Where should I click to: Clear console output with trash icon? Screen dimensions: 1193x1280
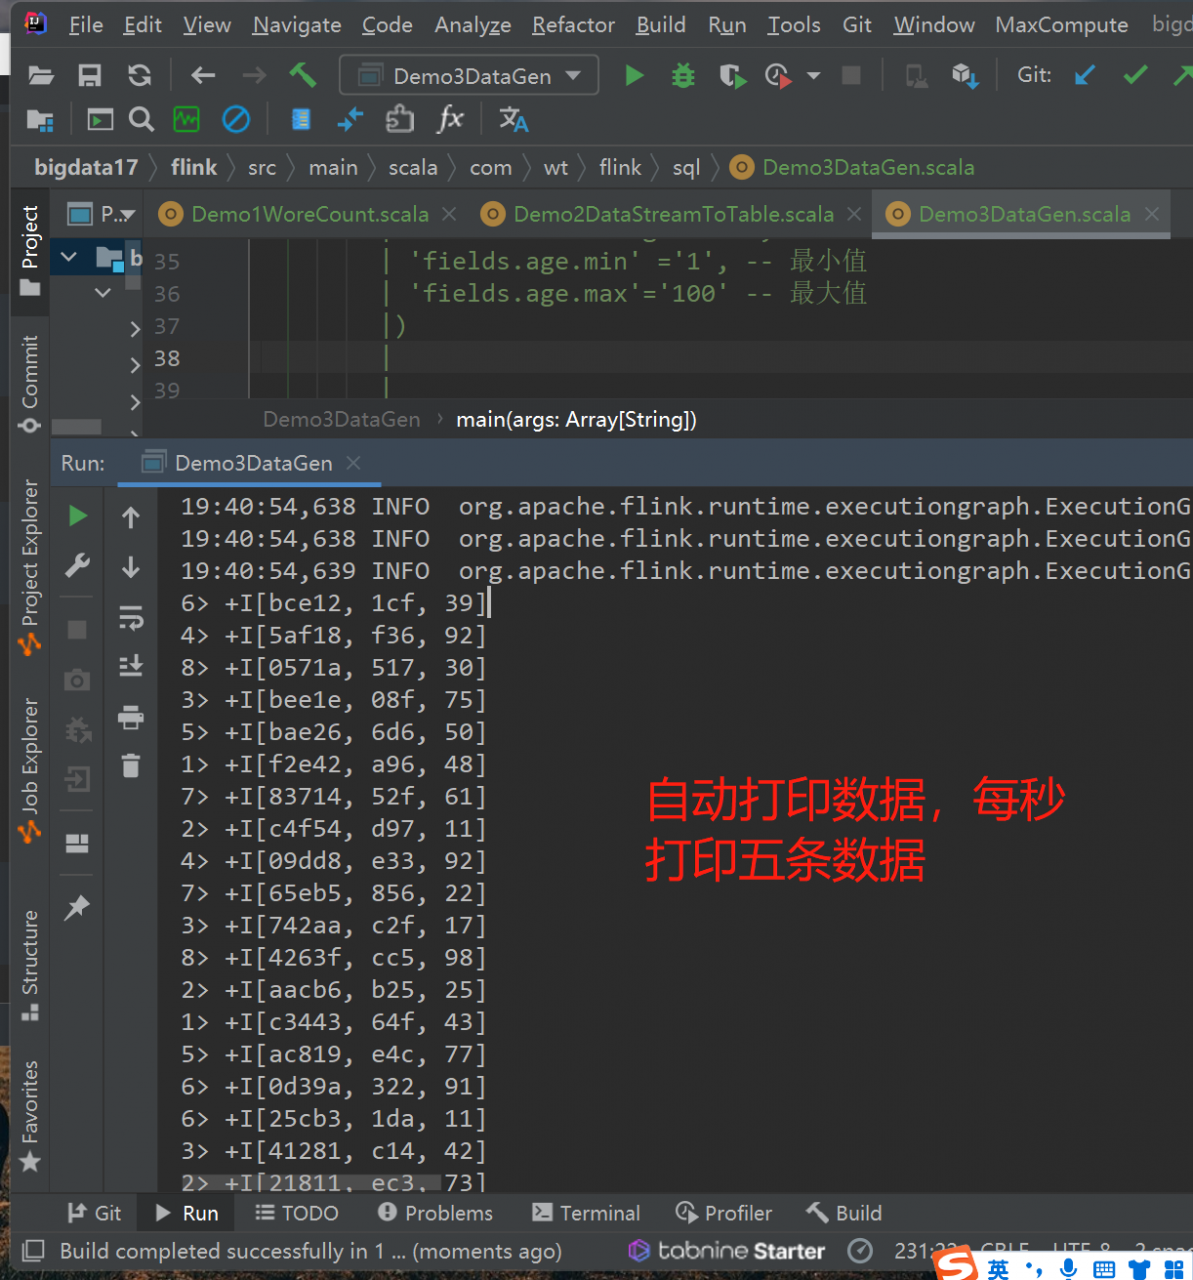[131, 766]
